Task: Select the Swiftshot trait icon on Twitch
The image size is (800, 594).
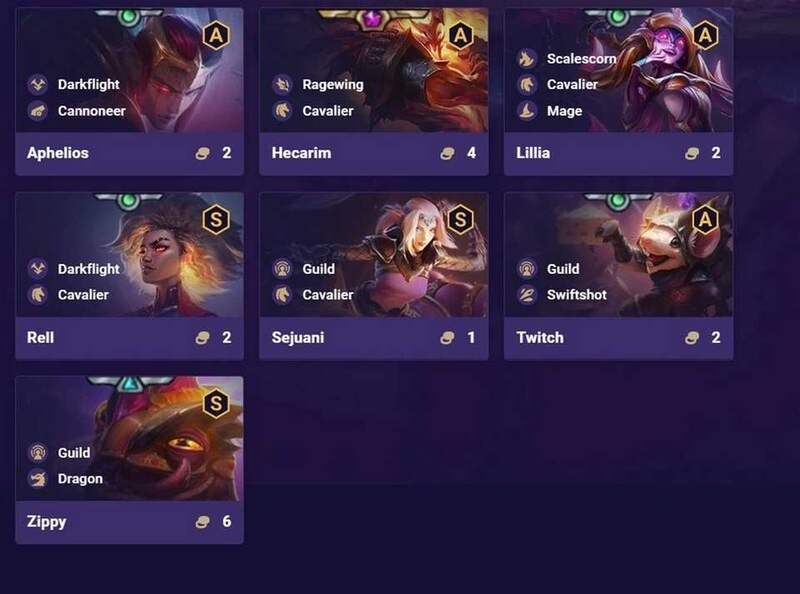Action: pos(527,294)
